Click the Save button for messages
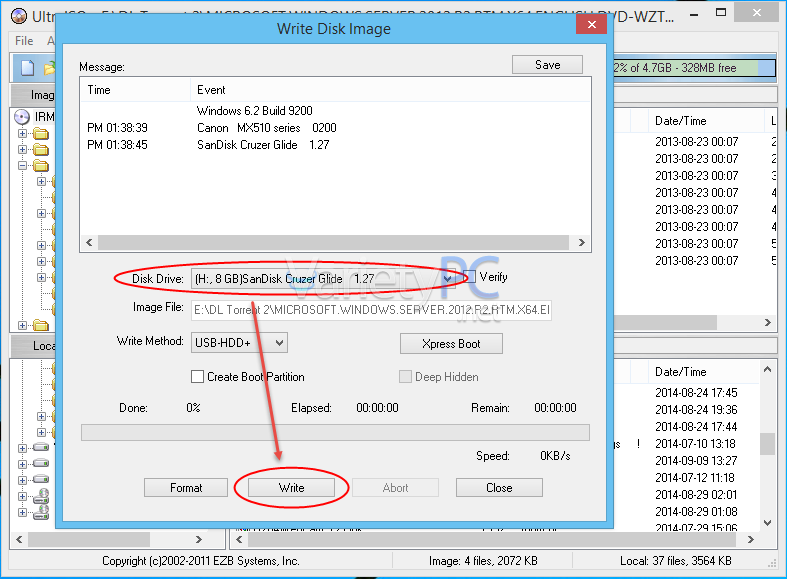This screenshot has height=579, width=787. [x=547, y=65]
